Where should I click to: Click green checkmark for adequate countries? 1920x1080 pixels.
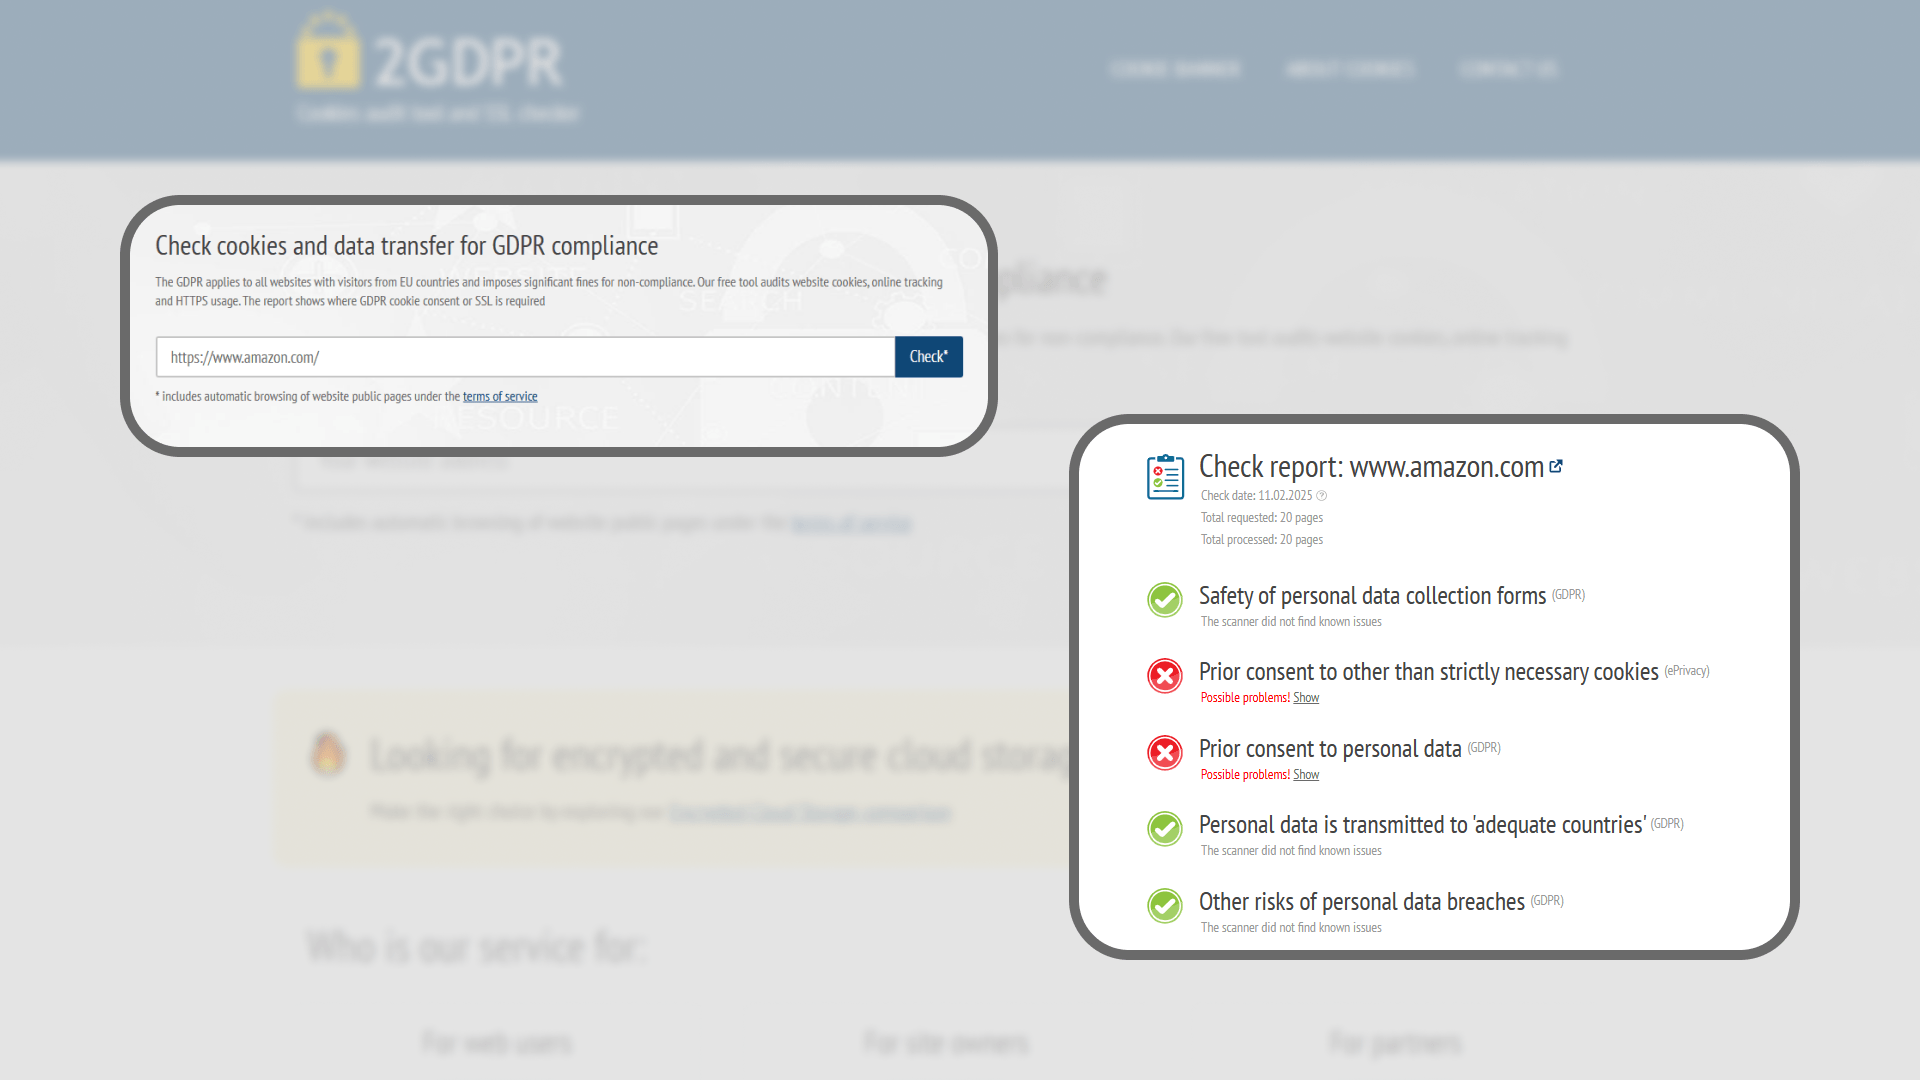coord(1165,829)
